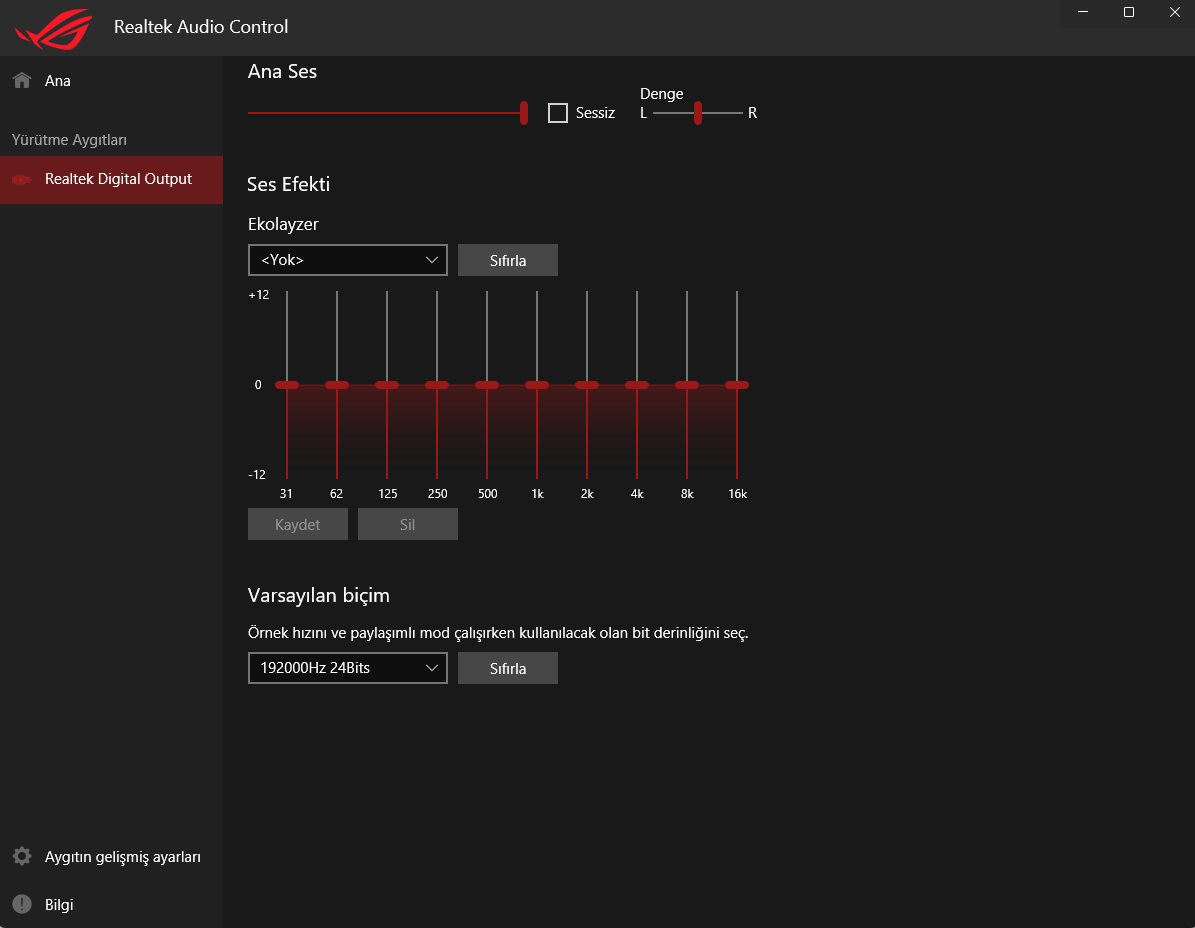Click the 62 Hz equalizer slider handle

pos(337,385)
